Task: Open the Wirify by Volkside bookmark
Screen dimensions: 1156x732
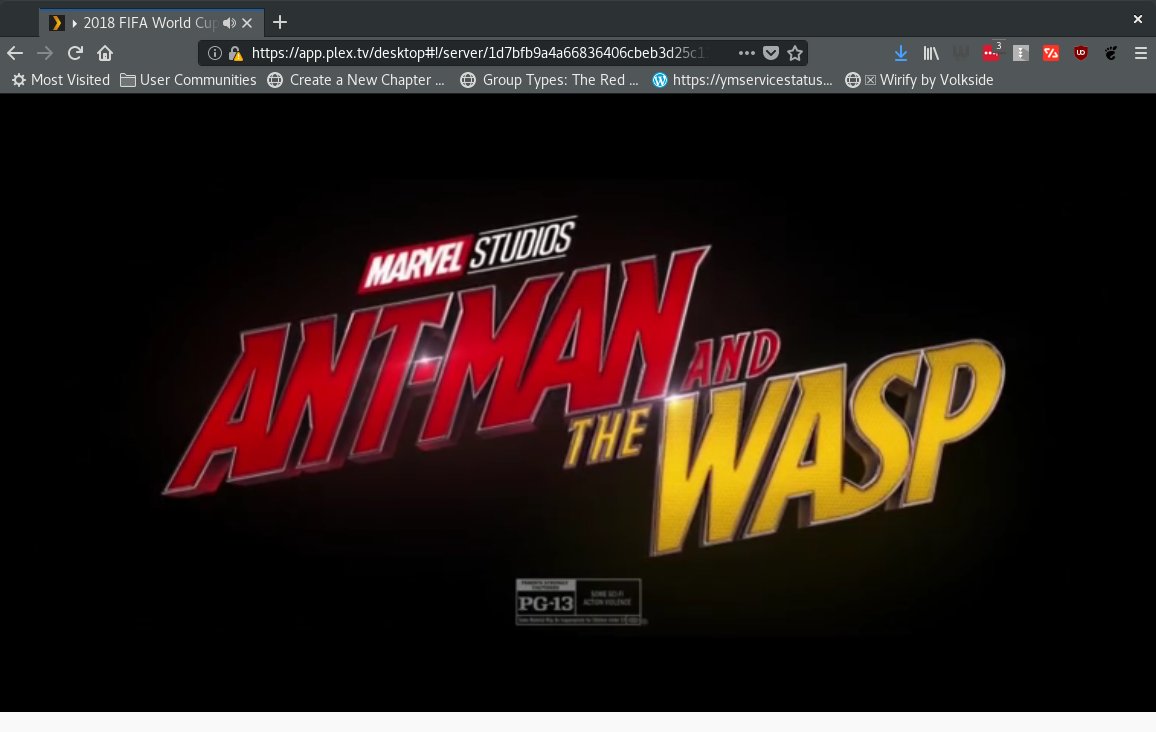Action: click(x=919, y=80)
